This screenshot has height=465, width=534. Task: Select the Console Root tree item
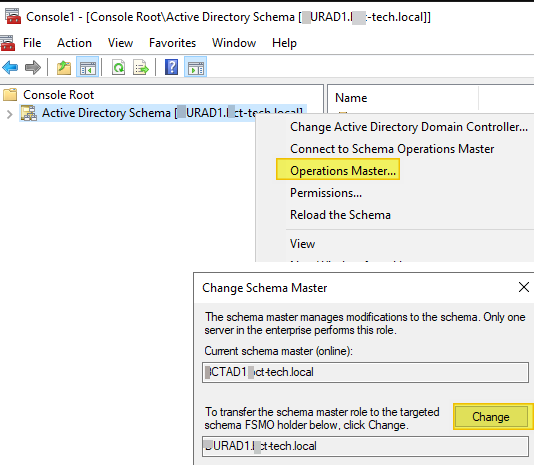58,95
